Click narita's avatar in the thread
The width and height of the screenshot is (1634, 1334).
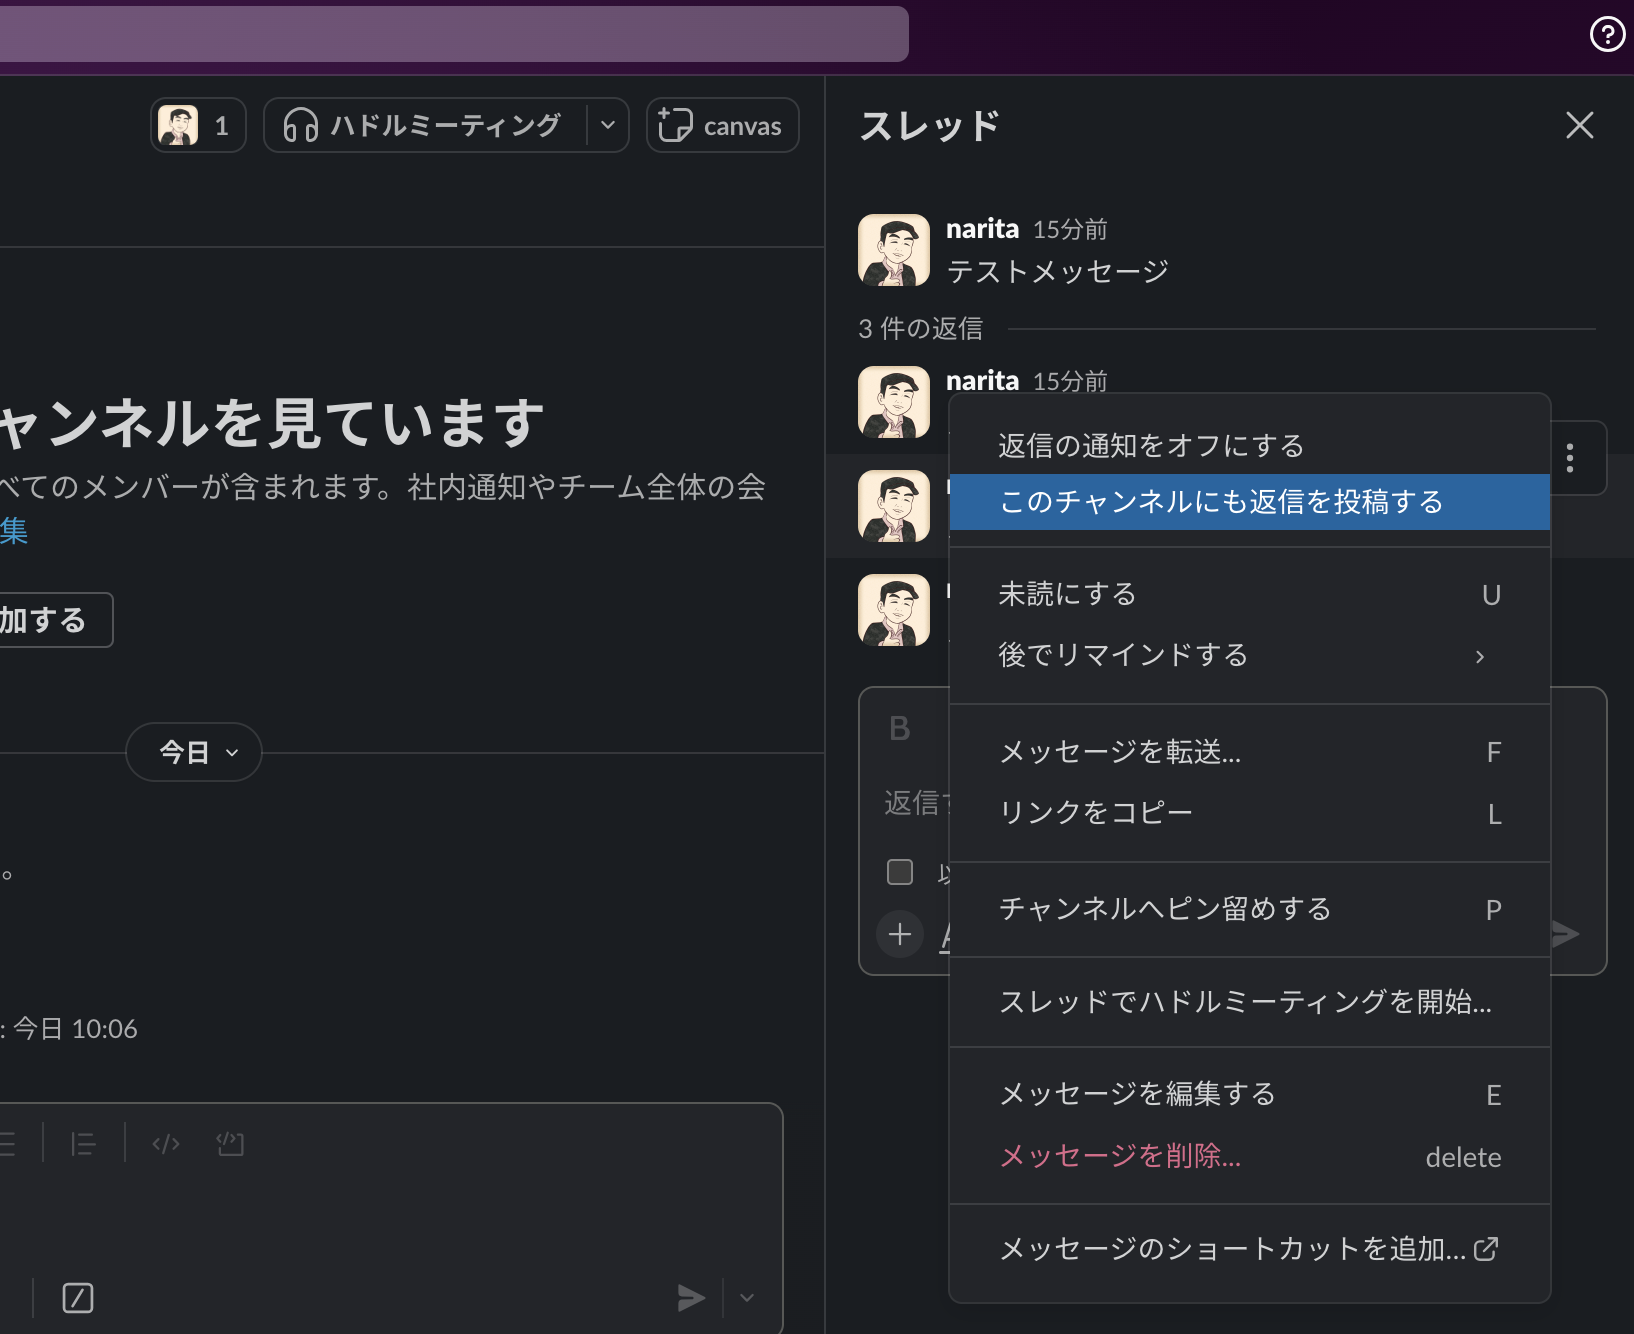coord(894,249)
